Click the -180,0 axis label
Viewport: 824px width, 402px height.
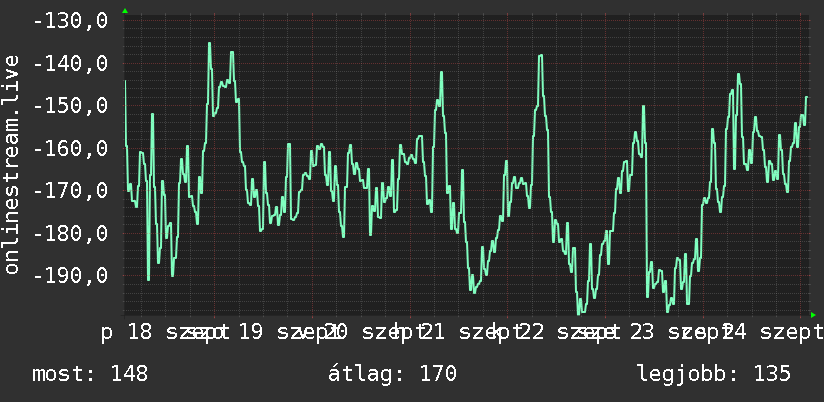pyautogui.click(x=70, y=233)
